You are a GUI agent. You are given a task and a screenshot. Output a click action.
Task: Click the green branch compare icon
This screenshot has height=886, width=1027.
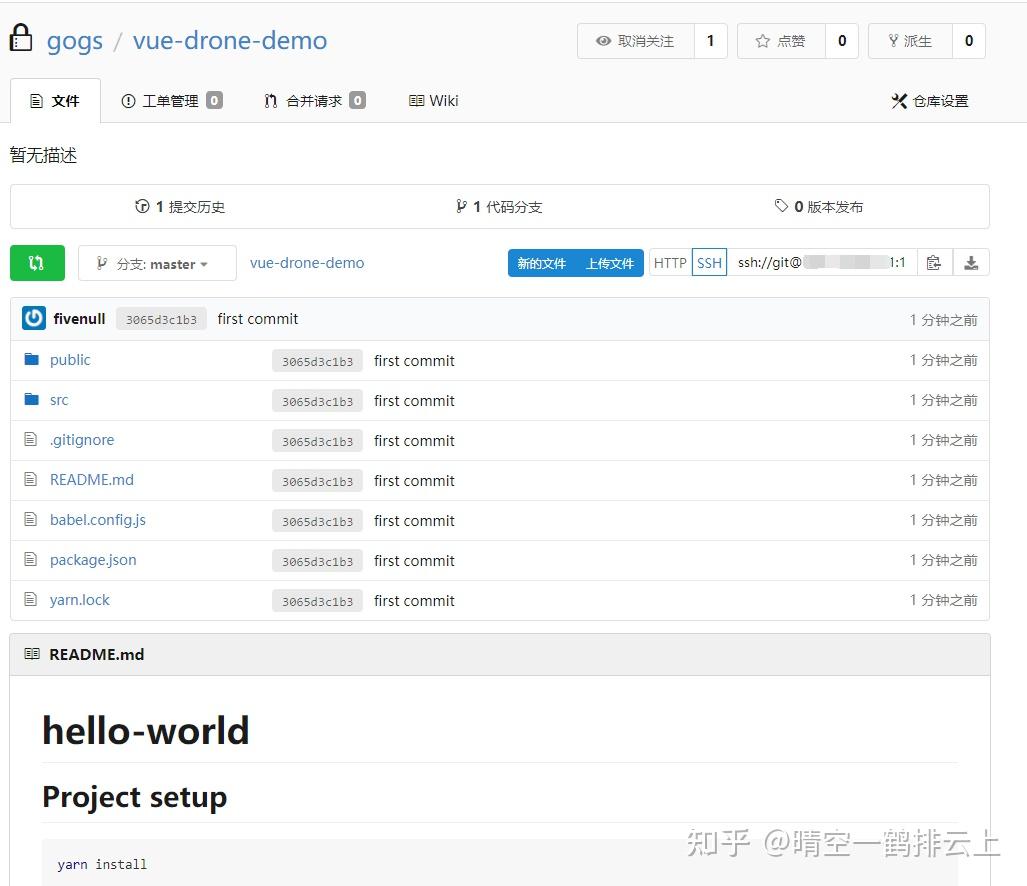point(37,262)
